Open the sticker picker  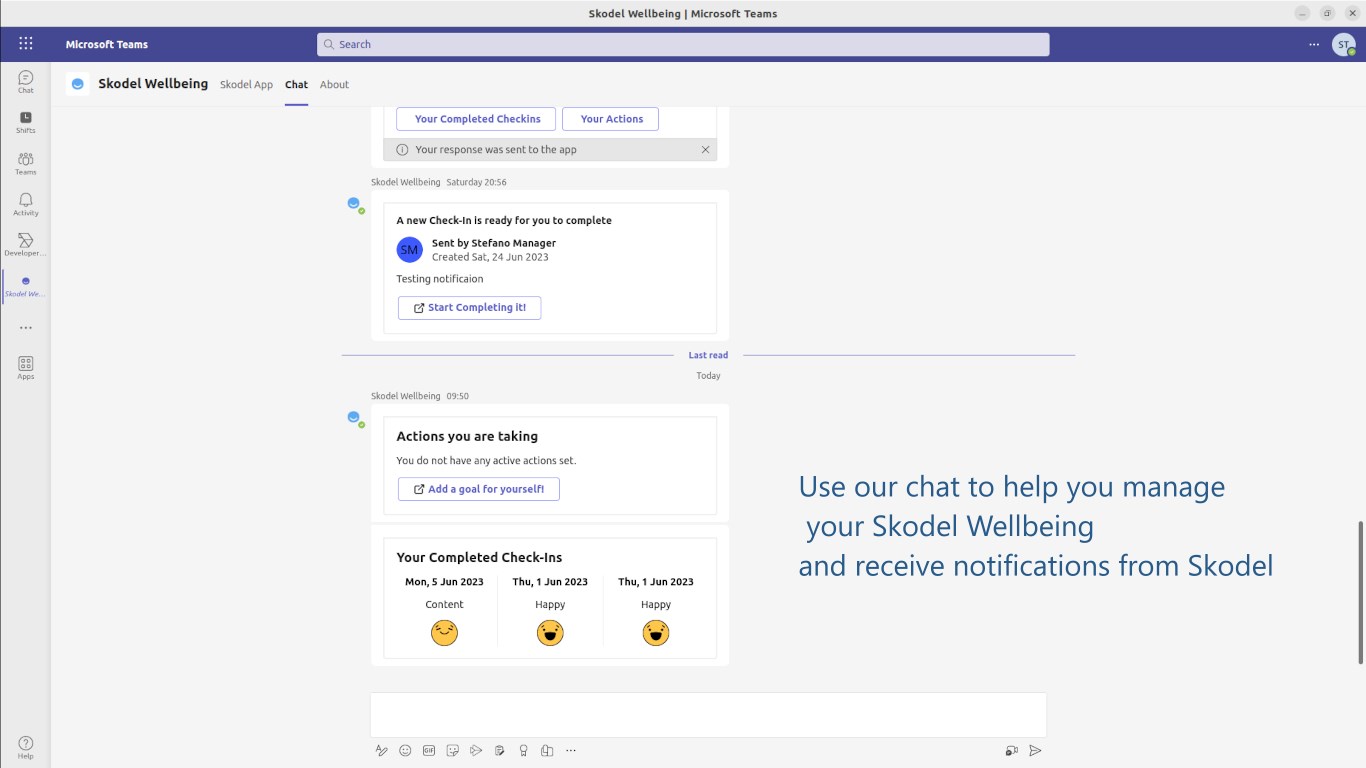click(x=453, y=750)
